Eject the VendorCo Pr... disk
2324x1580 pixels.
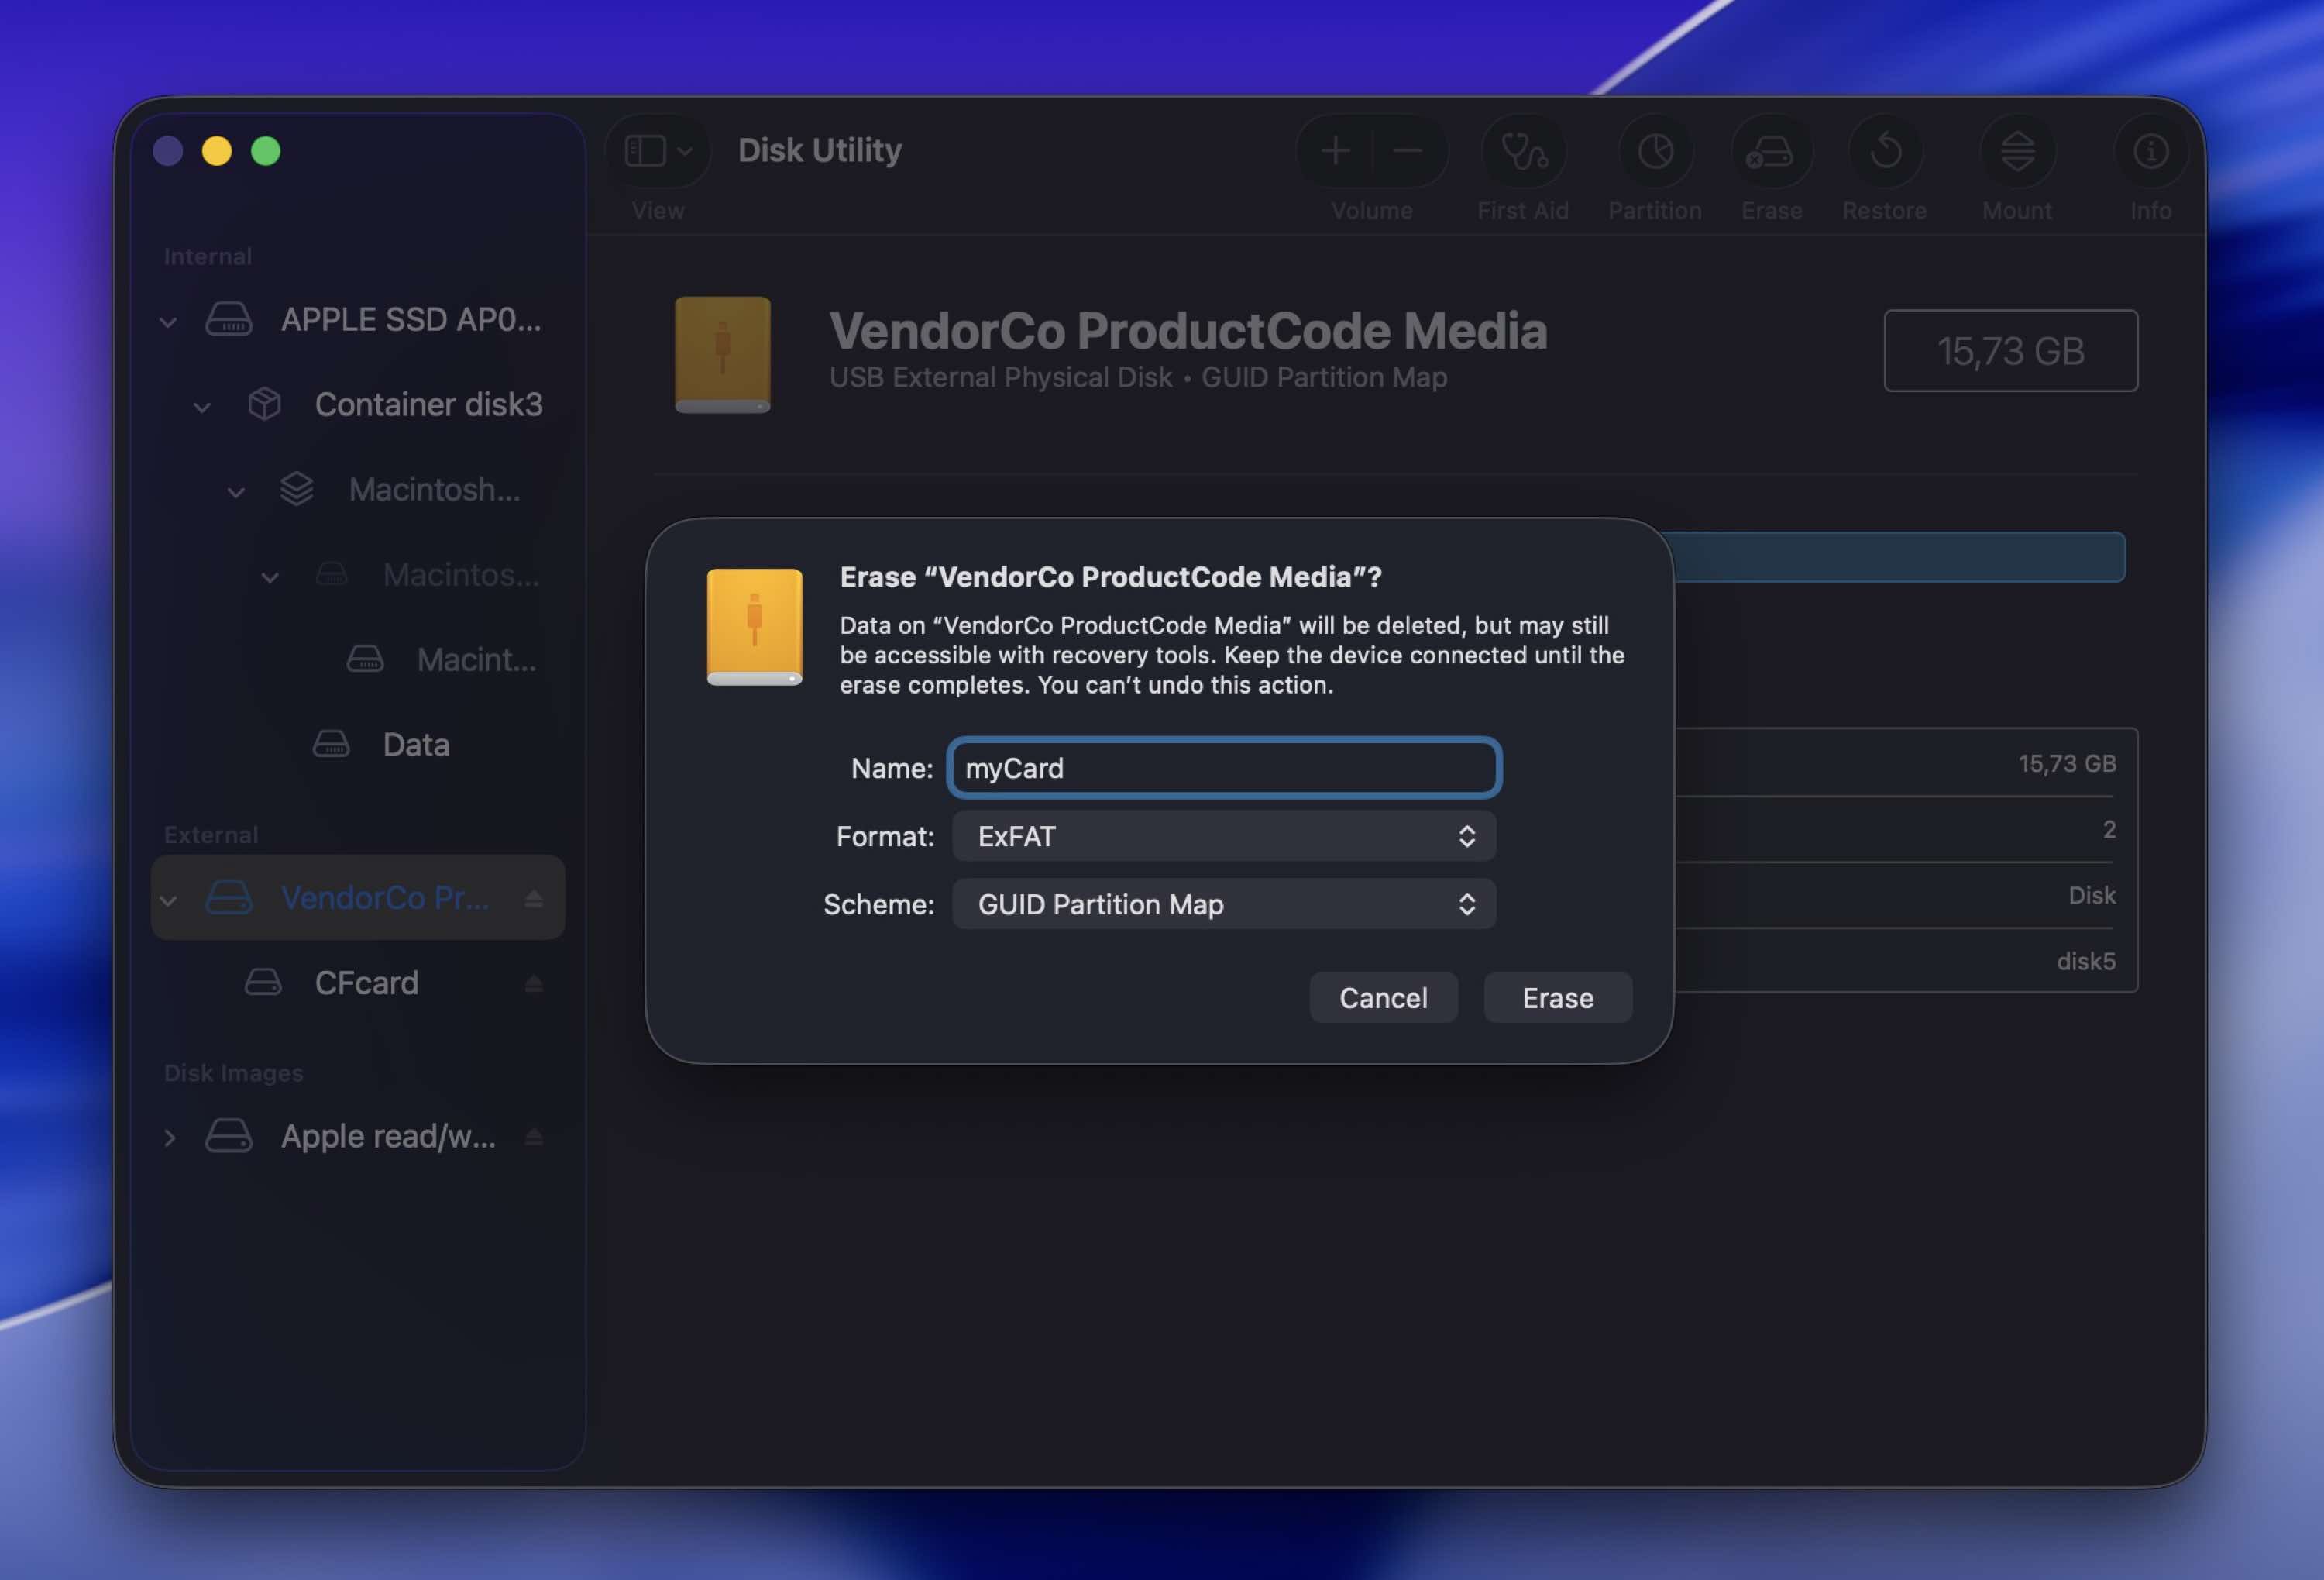pos(534,898)
